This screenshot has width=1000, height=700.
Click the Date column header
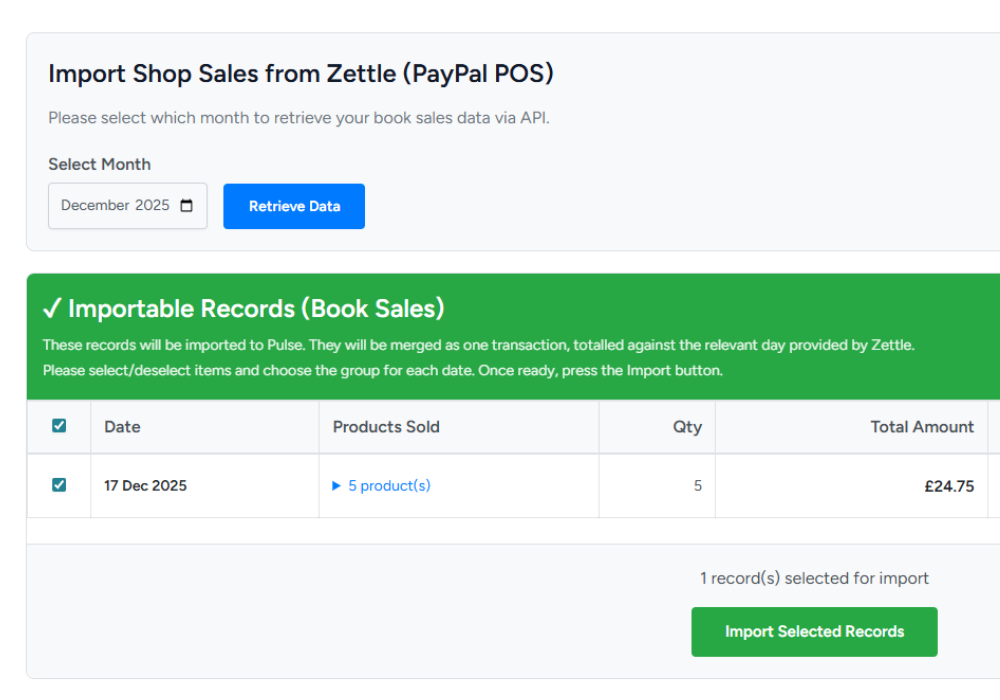pos(122,427)
